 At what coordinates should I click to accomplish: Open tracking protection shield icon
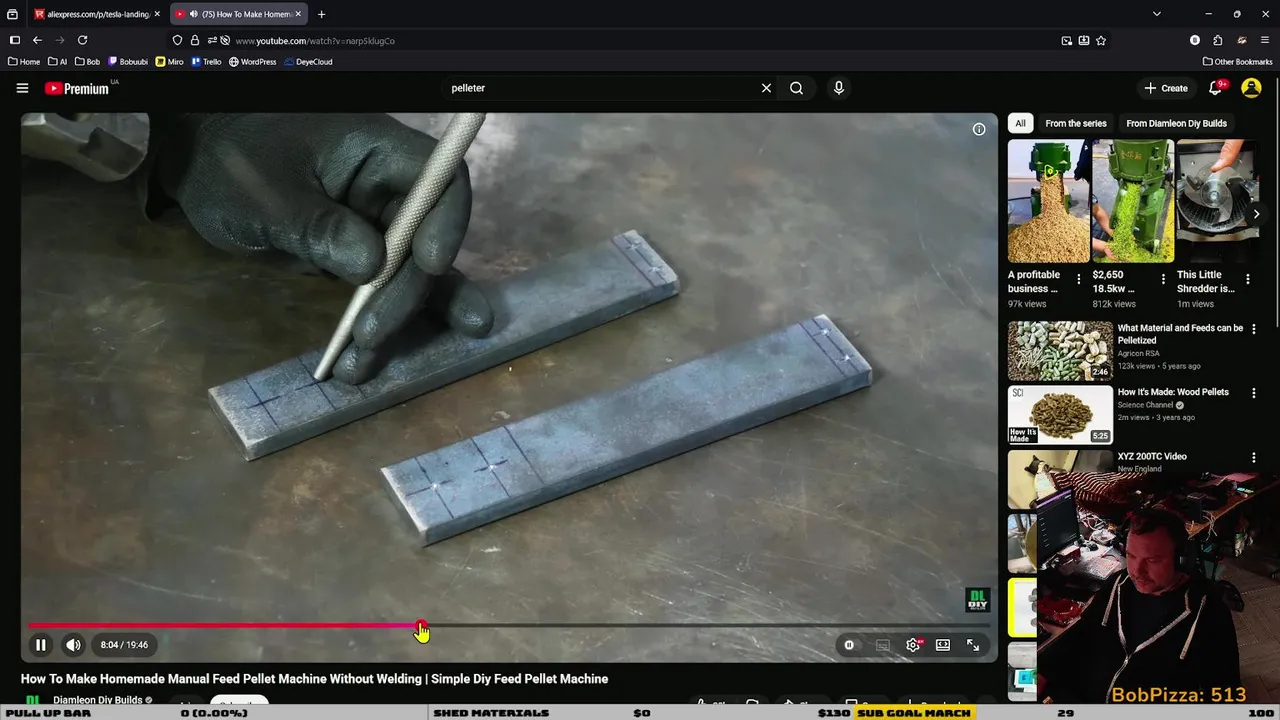178,40
